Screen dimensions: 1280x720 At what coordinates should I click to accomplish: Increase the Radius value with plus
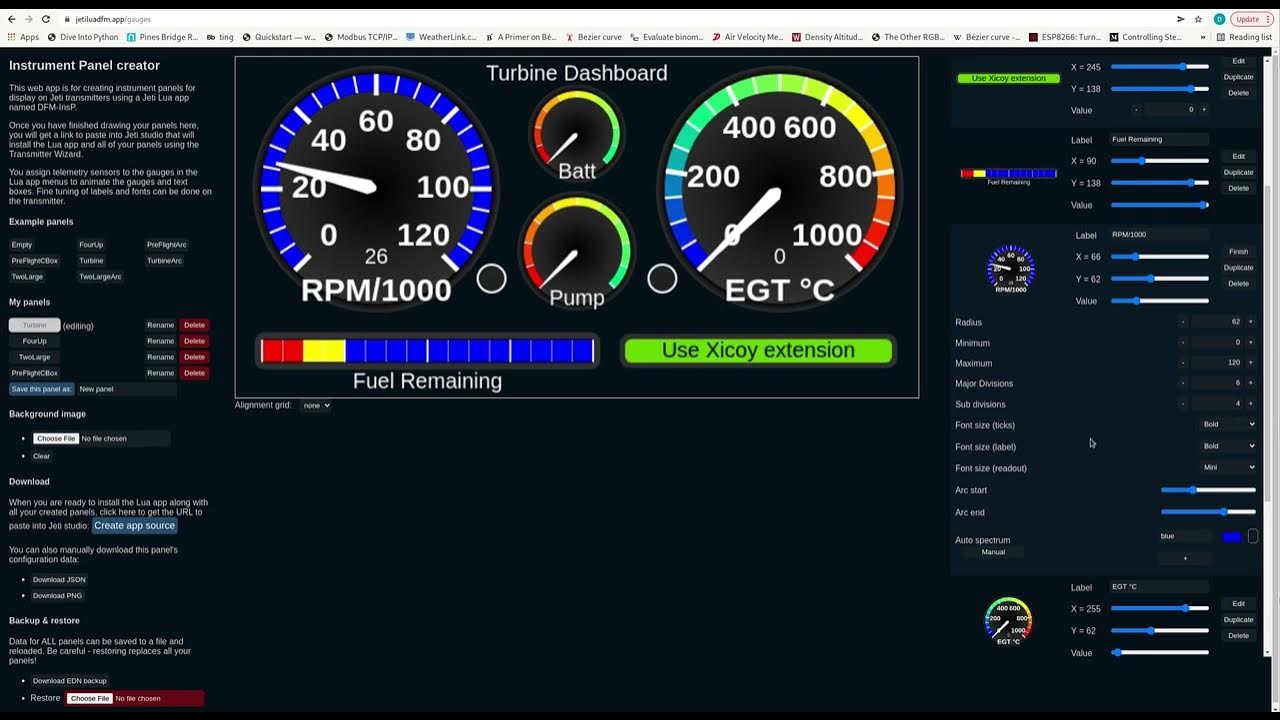click(x=1250, y=322)
